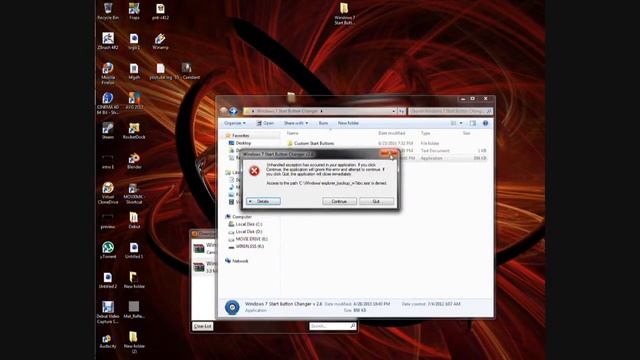Click New folder in Explorer toolbar
This screenshot has height=360, width=640.
[348, 123]
